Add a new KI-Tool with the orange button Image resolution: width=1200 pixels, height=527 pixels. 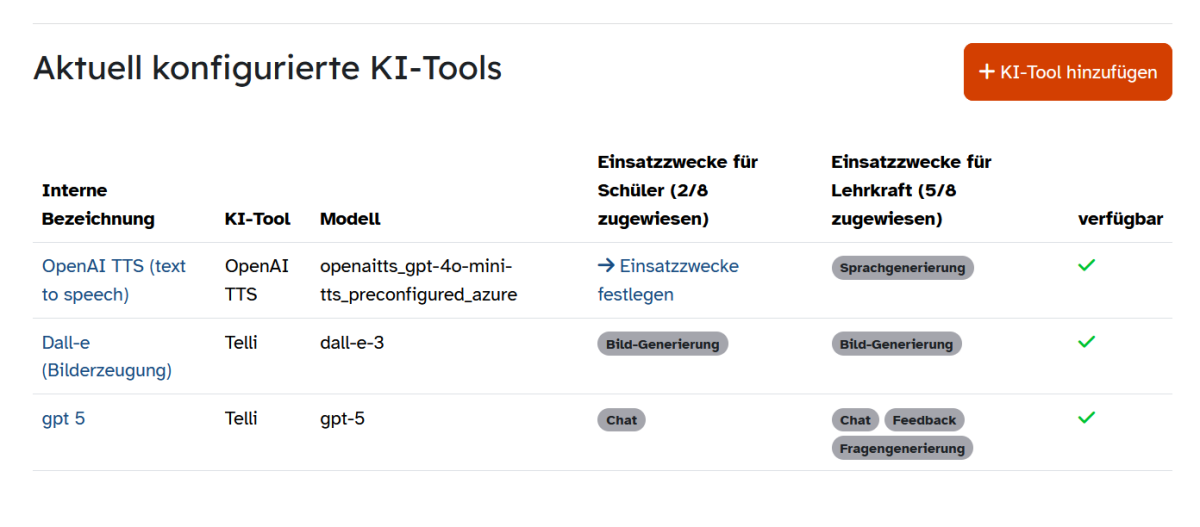click(x=1067, y=72)
